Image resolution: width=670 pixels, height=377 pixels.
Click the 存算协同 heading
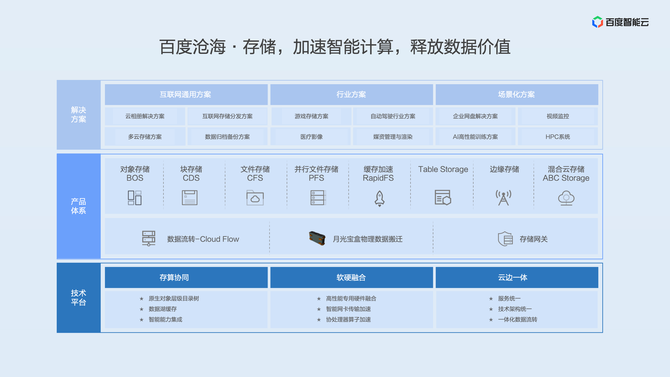pyautogui.click(x=174, y=277)
